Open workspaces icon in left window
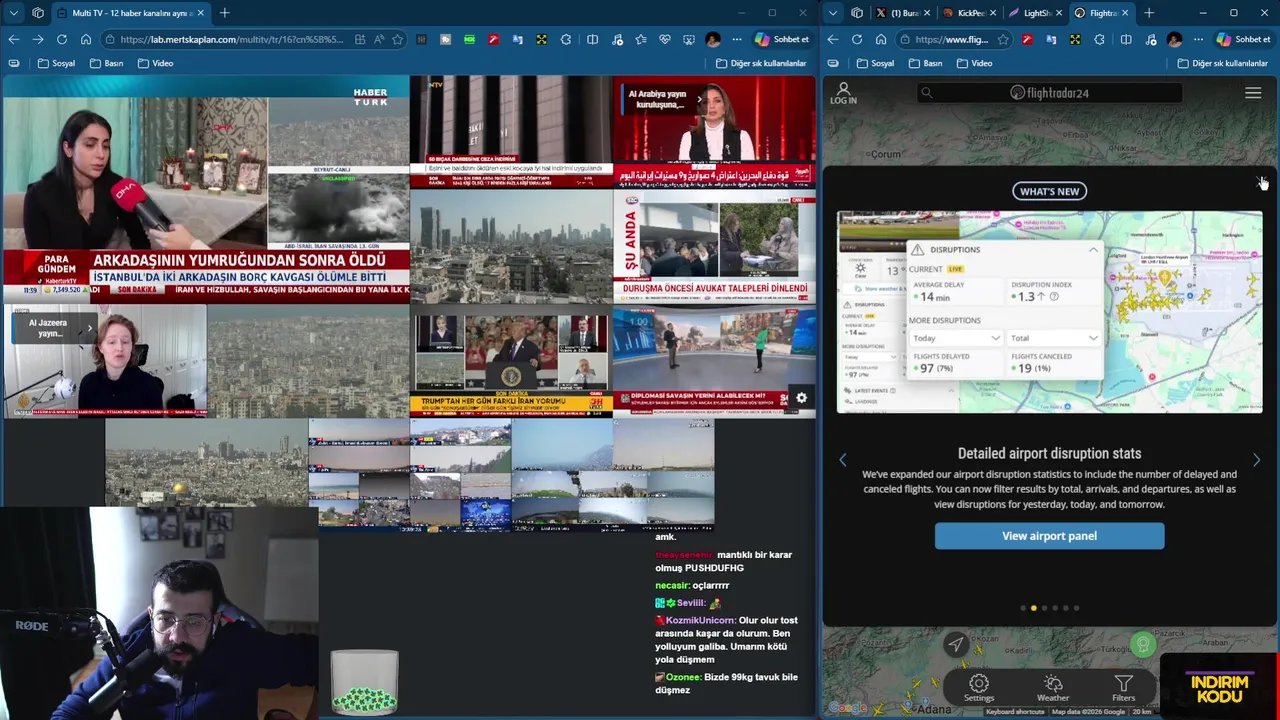Screen dimensions: 1280x720 (x=37, y=13)
